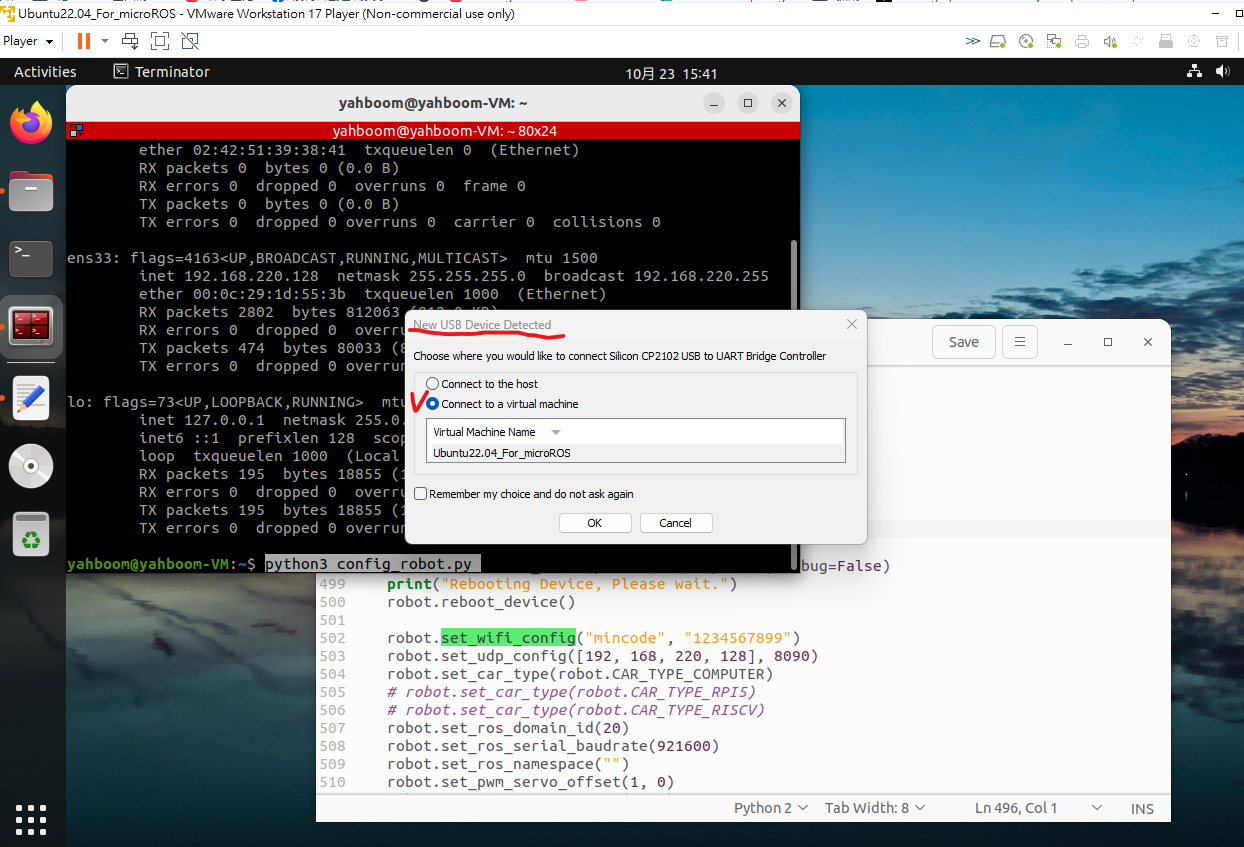Image resolution: width=1244 pixels, height=847 pixels.
Task: Show Applications grid in the dock
Action: [31, 819]
